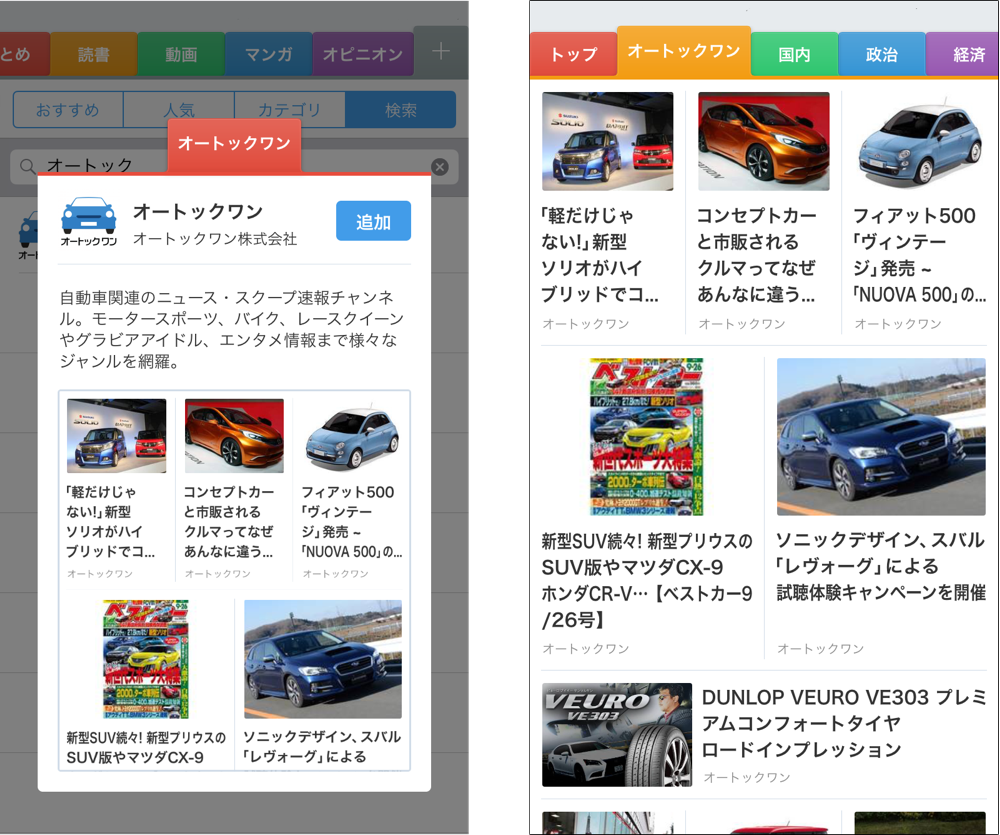Select the 人気 segment
1000x835 pixels.
[179, 110]
